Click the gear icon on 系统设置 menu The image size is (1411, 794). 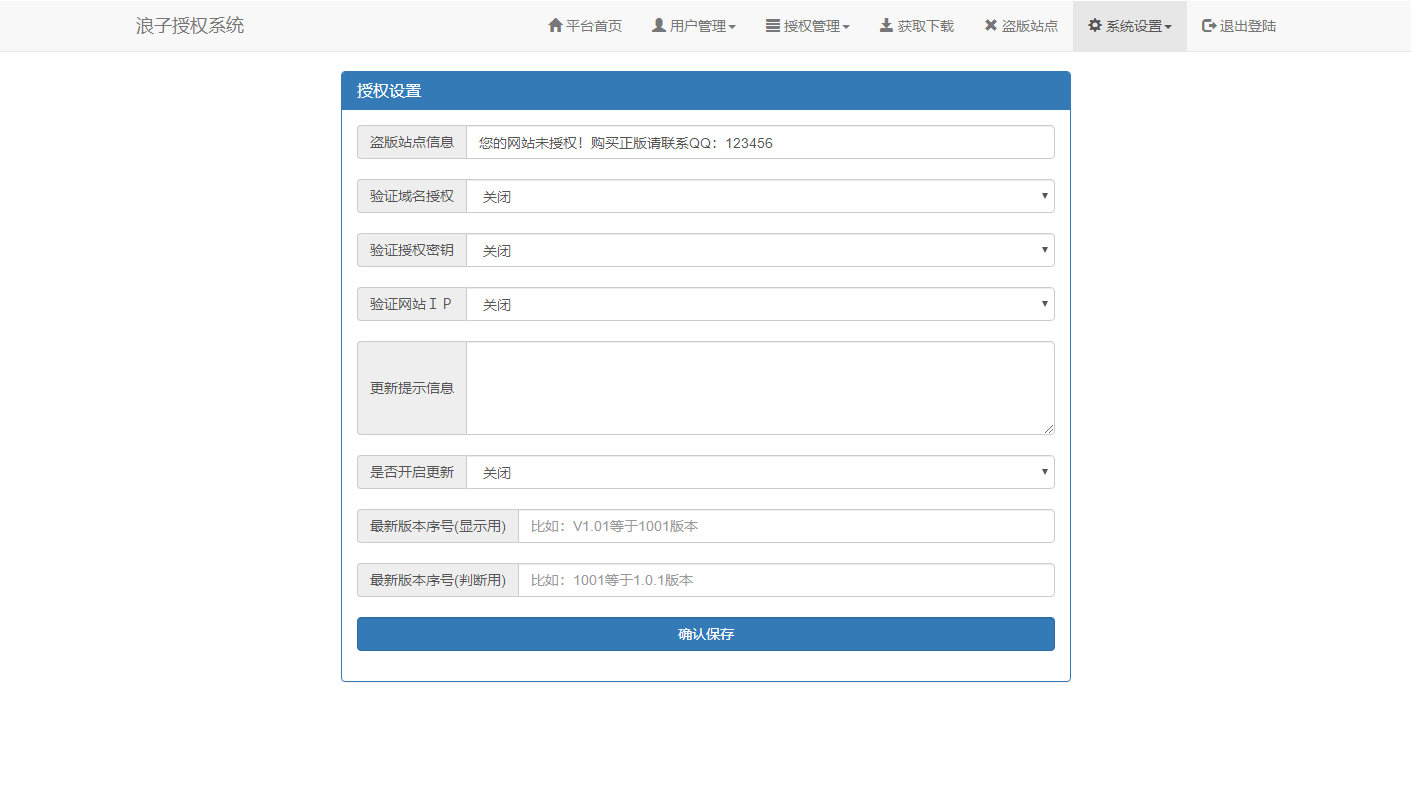pos(1096,25)
